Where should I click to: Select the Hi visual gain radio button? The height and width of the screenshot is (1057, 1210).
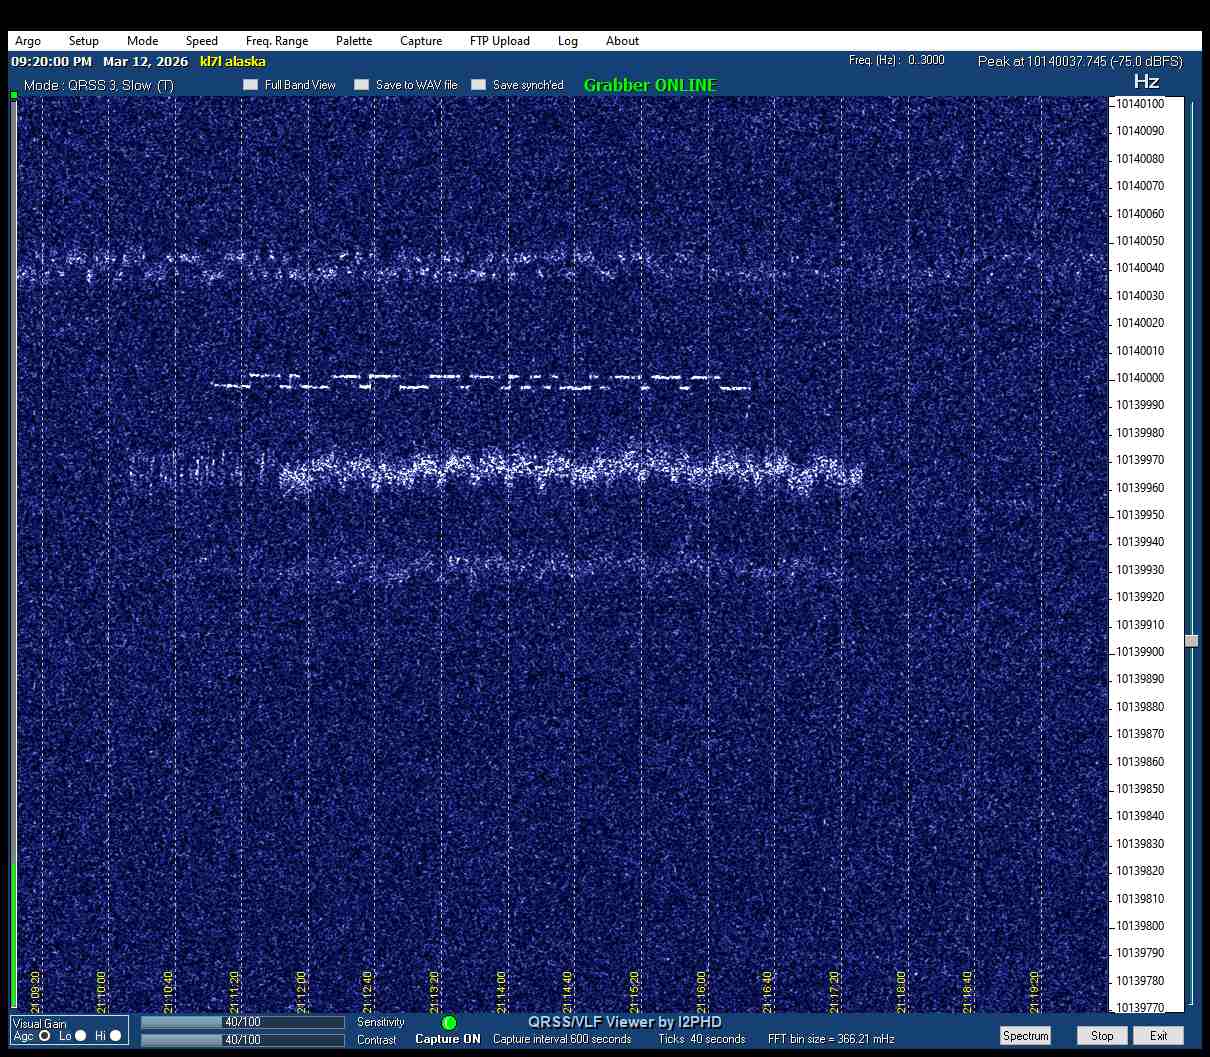tap(116, 1036)
